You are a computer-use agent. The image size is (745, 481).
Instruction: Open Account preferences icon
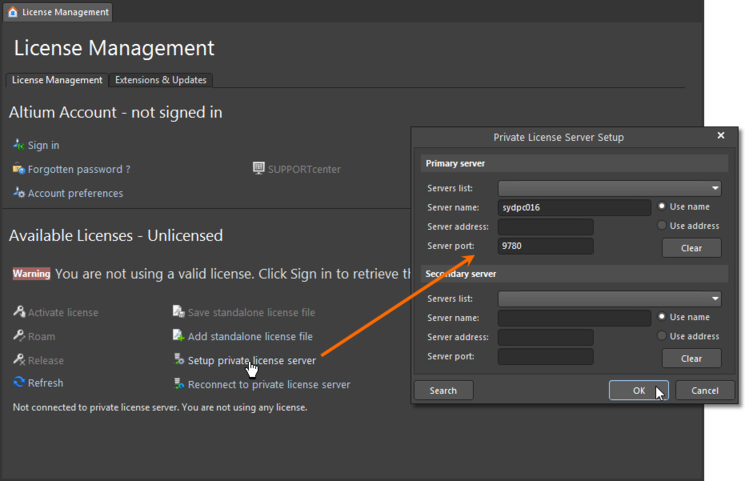click(x=18, y=194)
